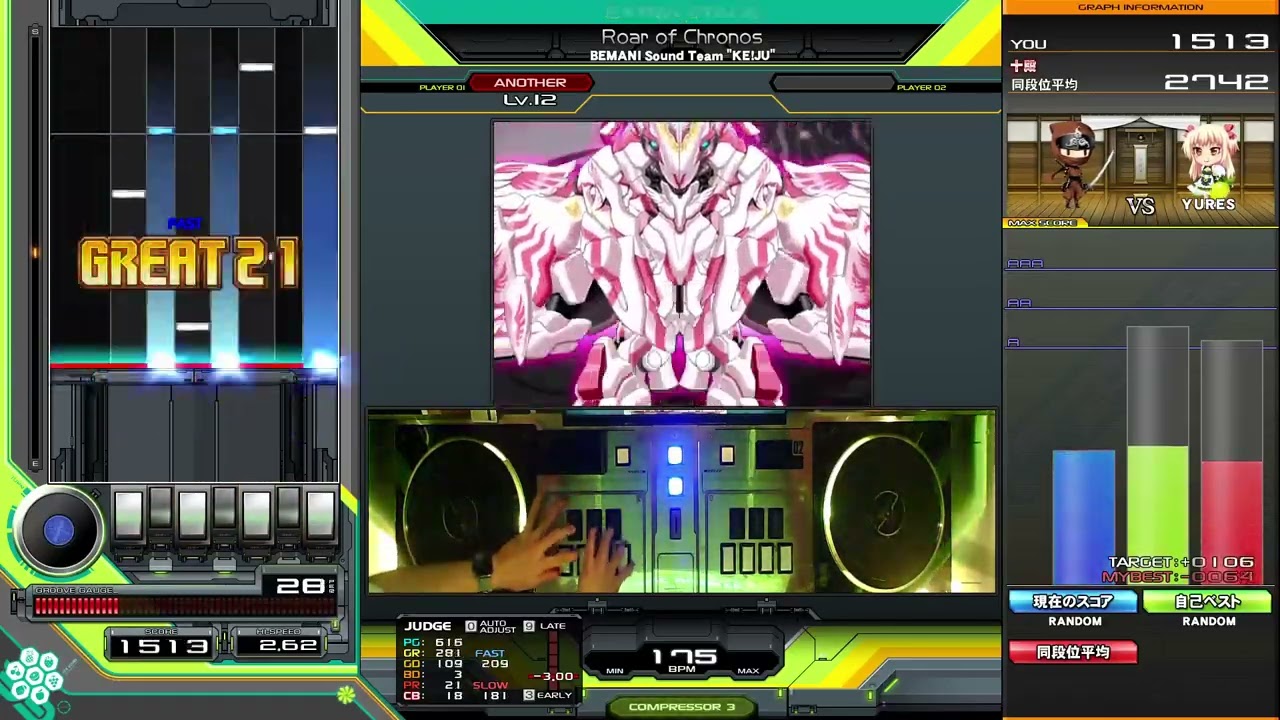Image resolution: width=1280 pixels, height=720 pixels.
Task: Select the ANOTHER difficulty badge
Action: 530,83
